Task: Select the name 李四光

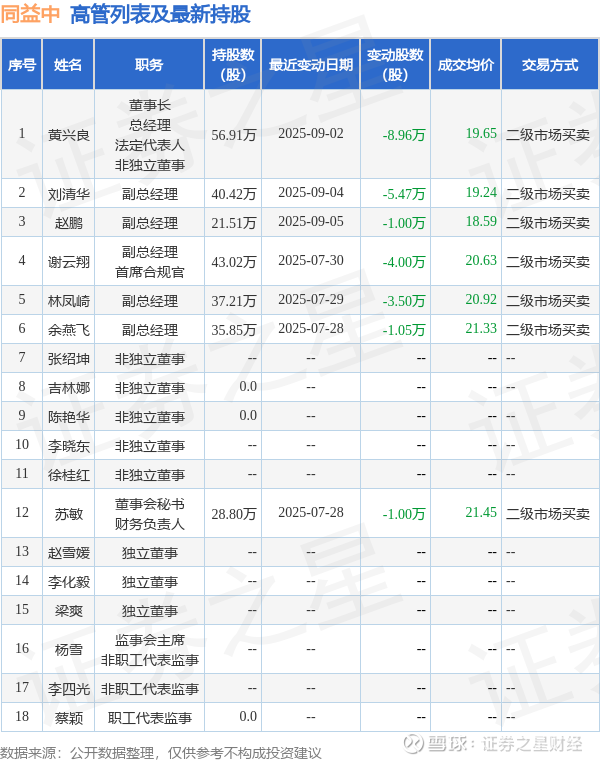Action: click(x=69, y=689)
